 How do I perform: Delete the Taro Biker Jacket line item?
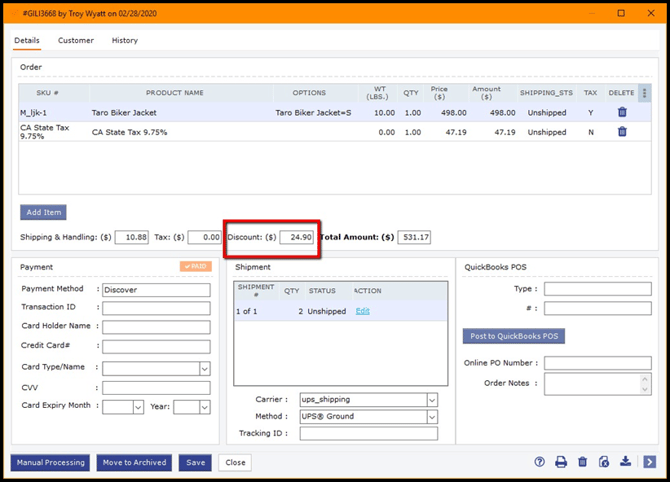622,113
